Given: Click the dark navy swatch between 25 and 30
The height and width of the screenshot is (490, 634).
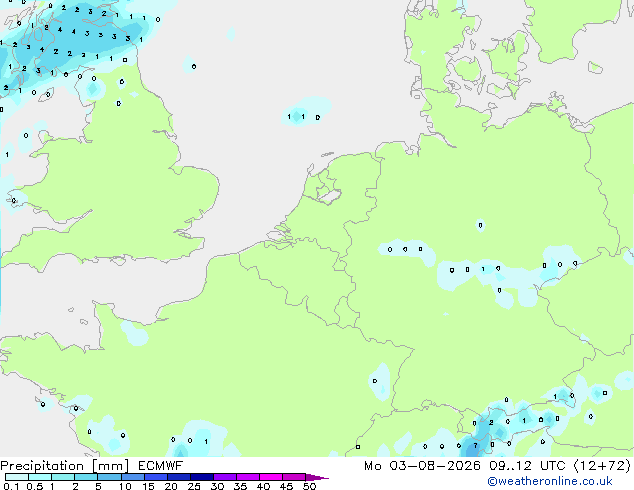Looking at the screenshot, I should 202,477.
